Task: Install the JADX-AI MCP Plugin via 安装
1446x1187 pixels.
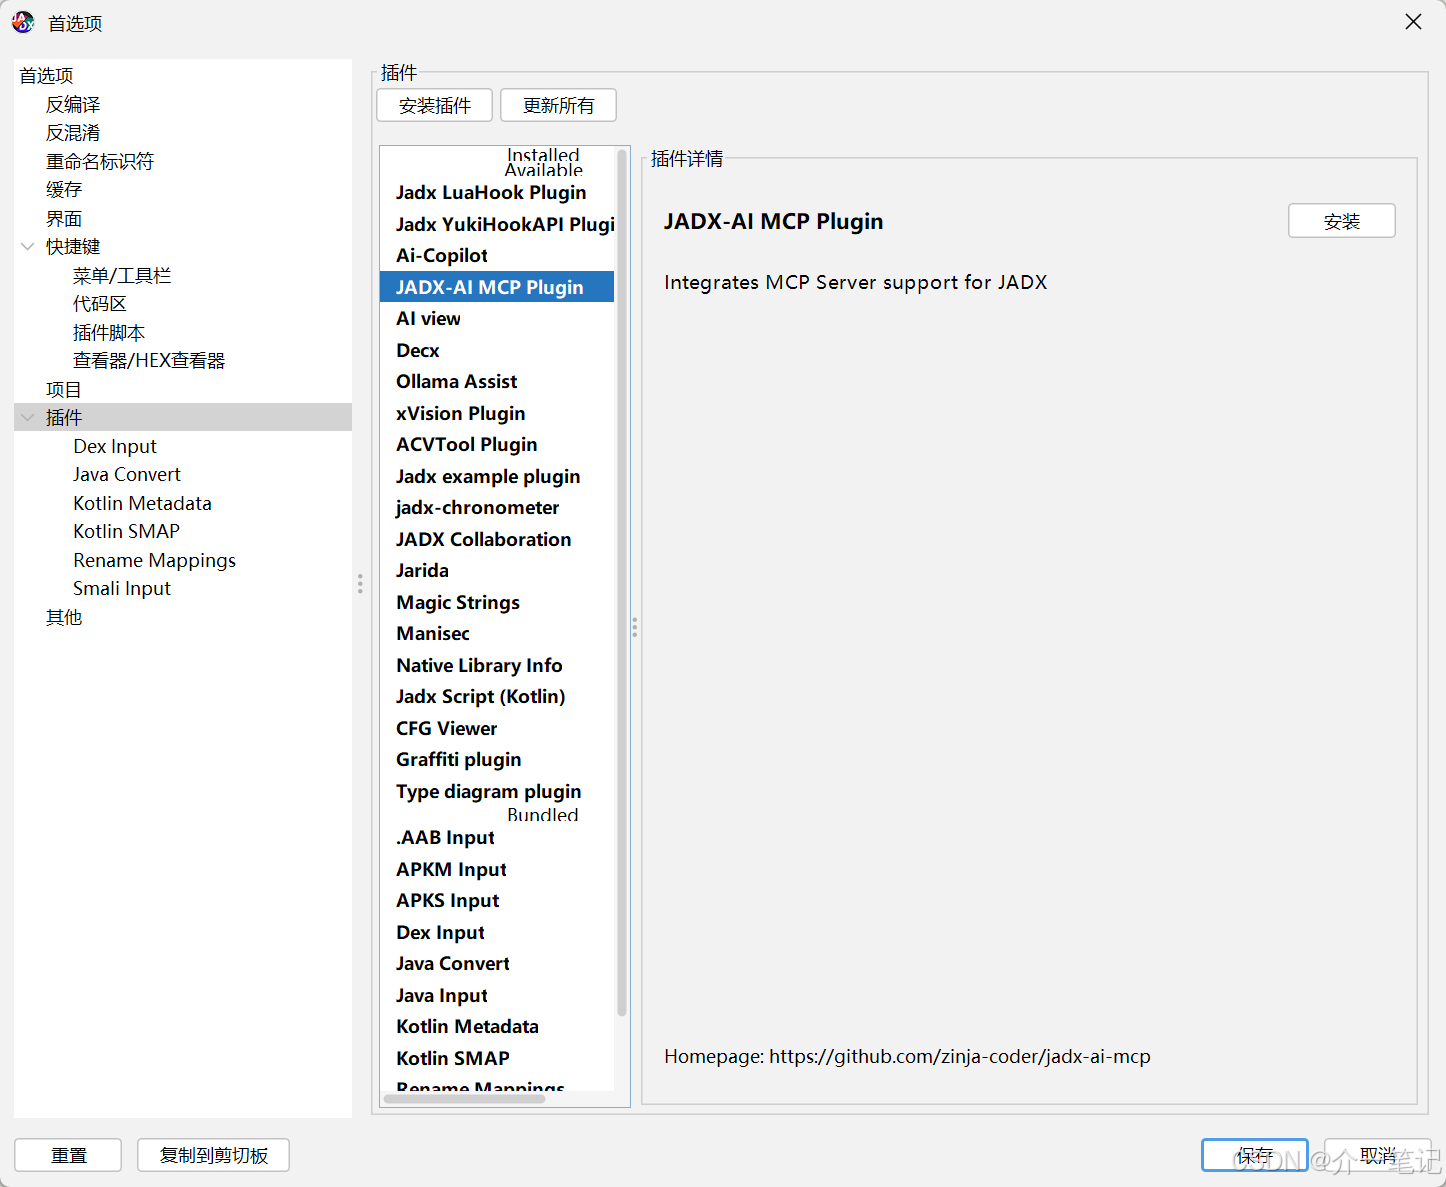Action: pos(1341,221)
